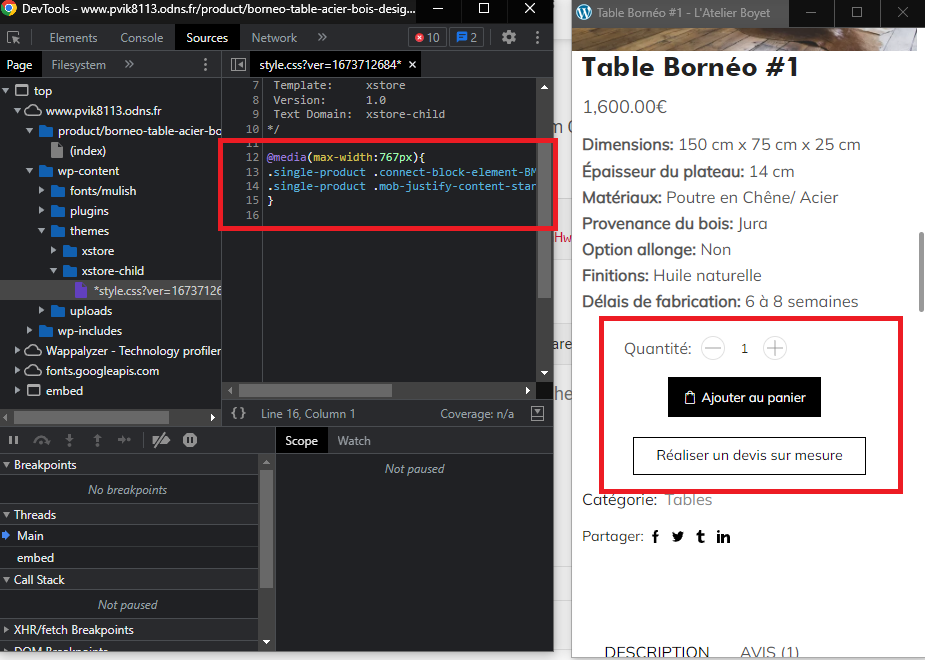The height and width of the screenshot is (660, 925).
Task: Click Ajouter au panier button
Action: click(744, 397)
